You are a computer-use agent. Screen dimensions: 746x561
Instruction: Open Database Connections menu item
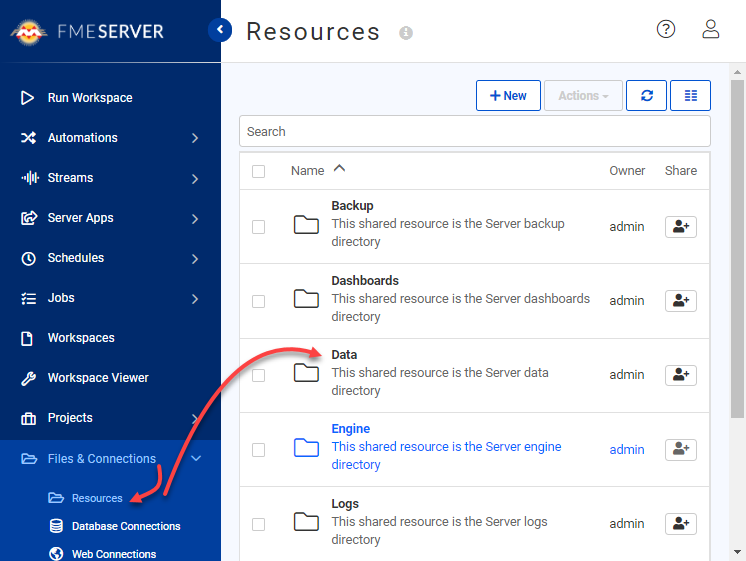tap(126, 526)
